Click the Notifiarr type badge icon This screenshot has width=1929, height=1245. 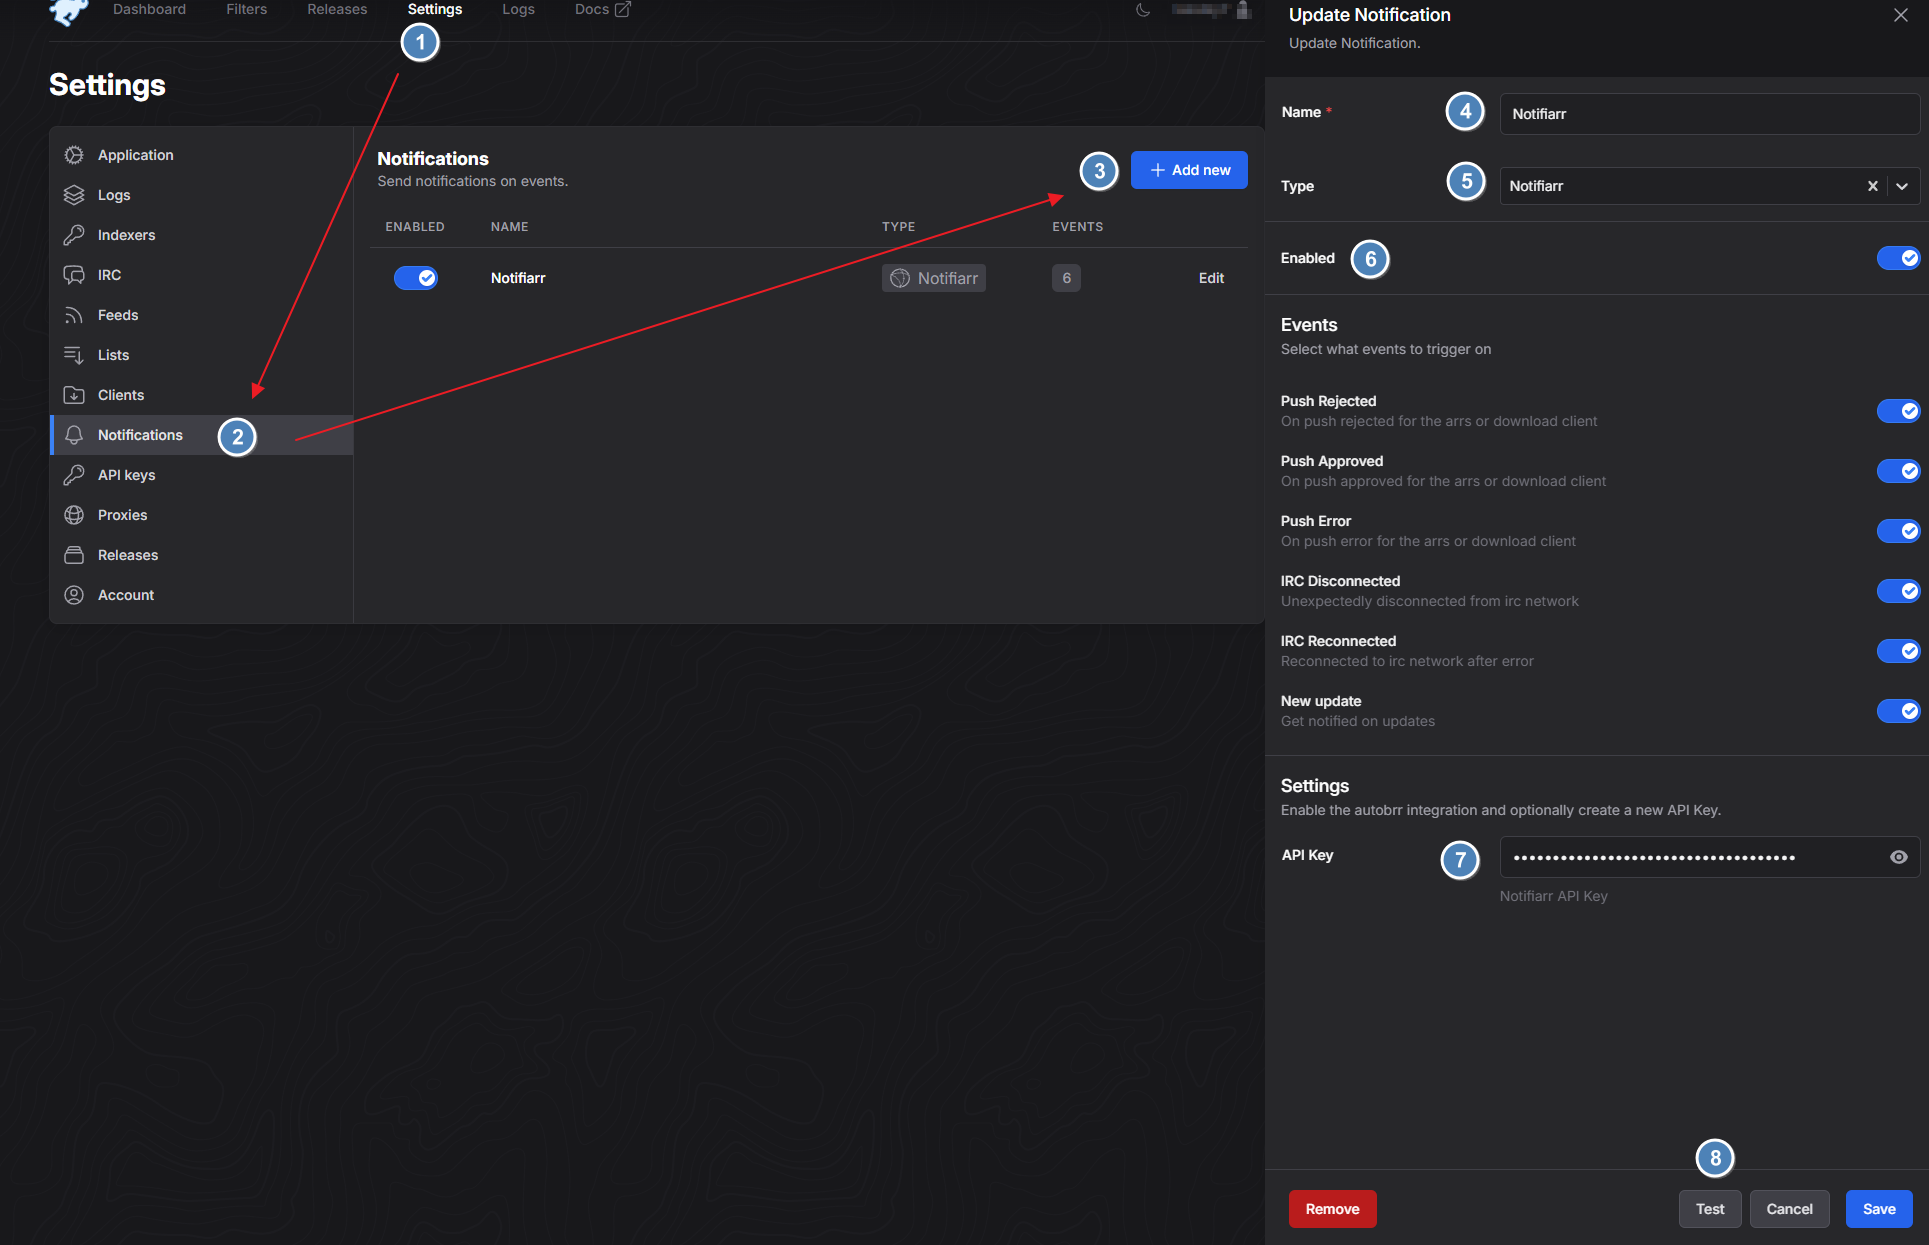[900, 278]
